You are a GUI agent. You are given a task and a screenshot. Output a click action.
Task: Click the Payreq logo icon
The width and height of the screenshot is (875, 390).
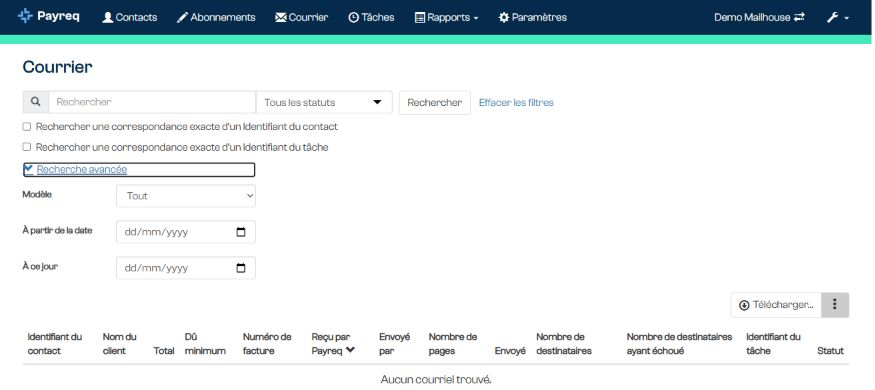(25, 16)
